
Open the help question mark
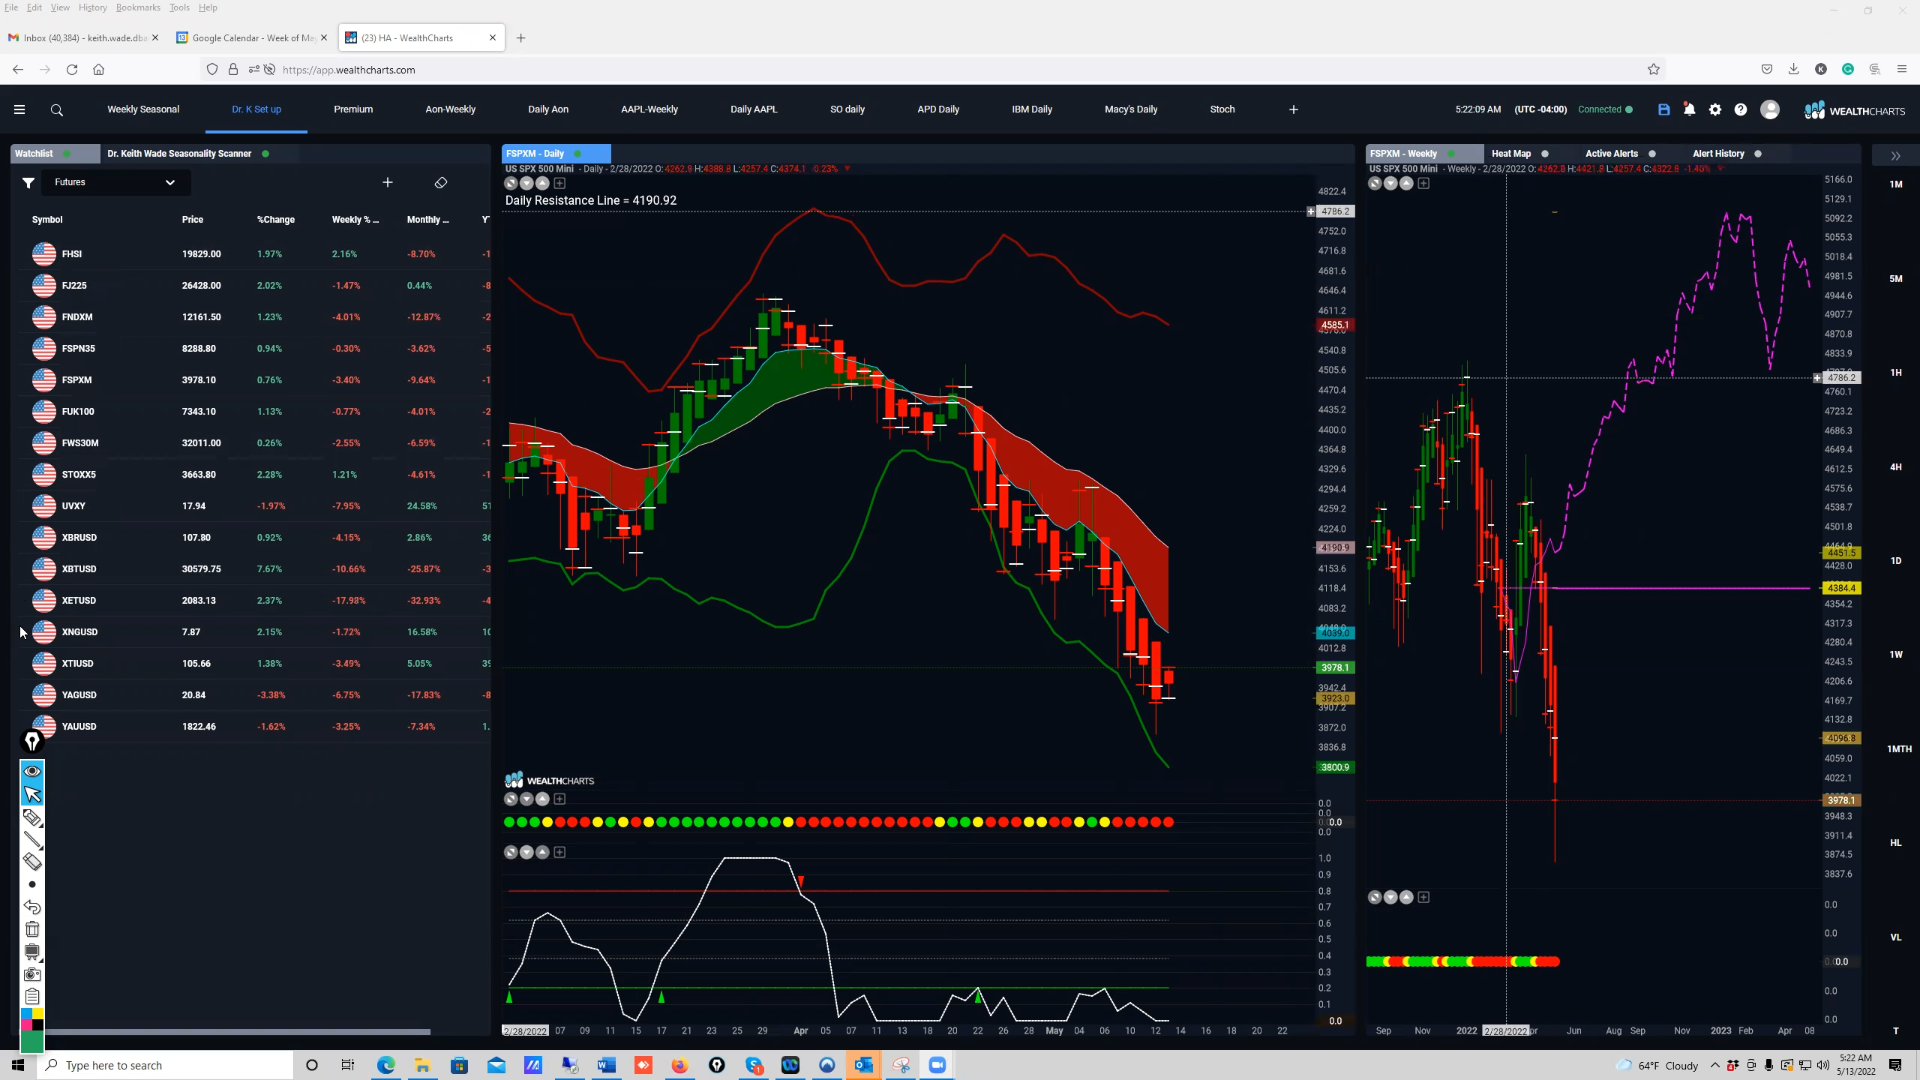[1741, 110]
